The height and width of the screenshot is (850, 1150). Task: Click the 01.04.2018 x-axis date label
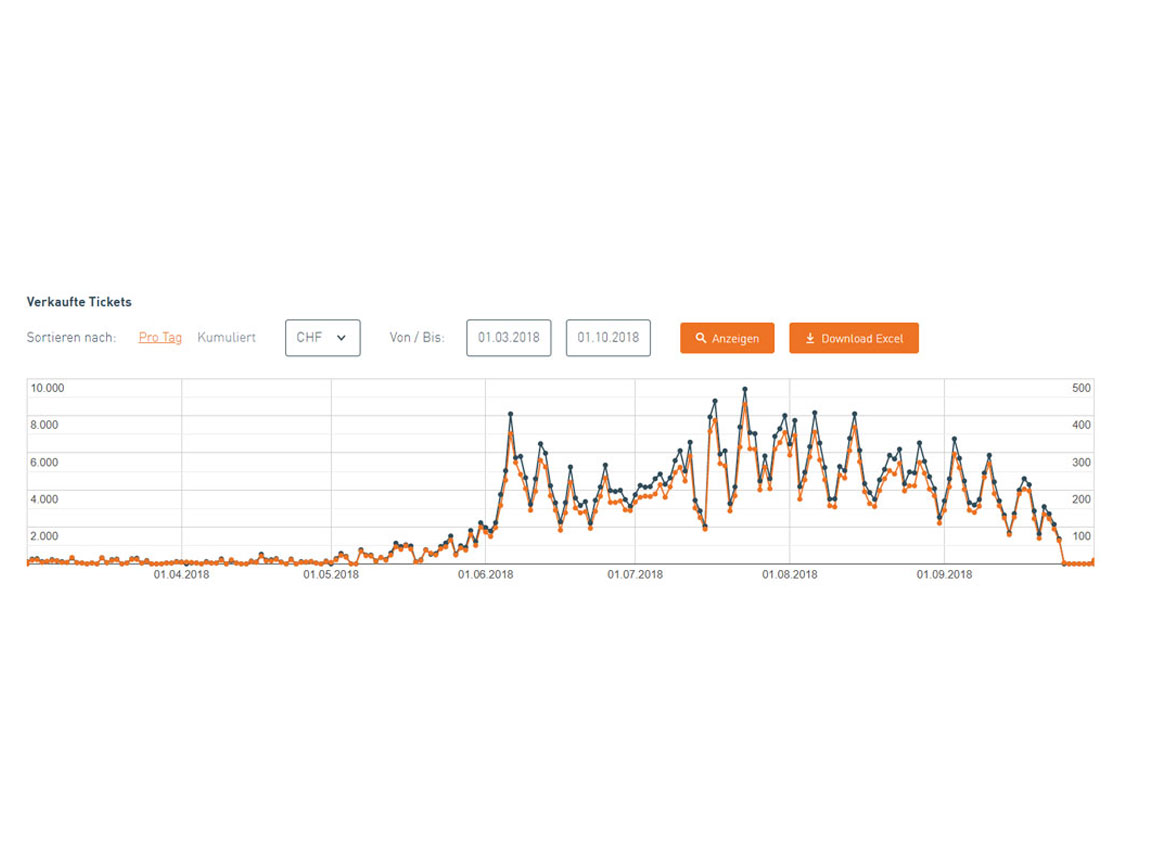(181, 575)
